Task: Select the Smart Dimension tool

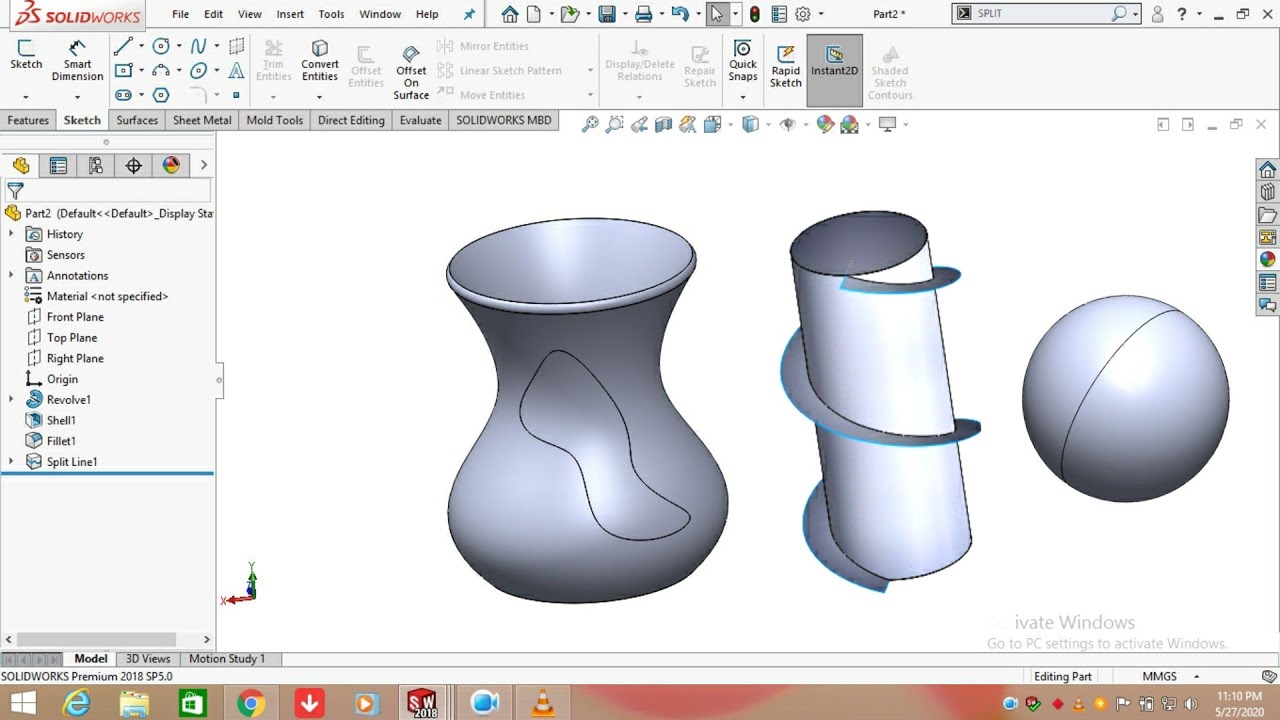Action: pos(77,61)
